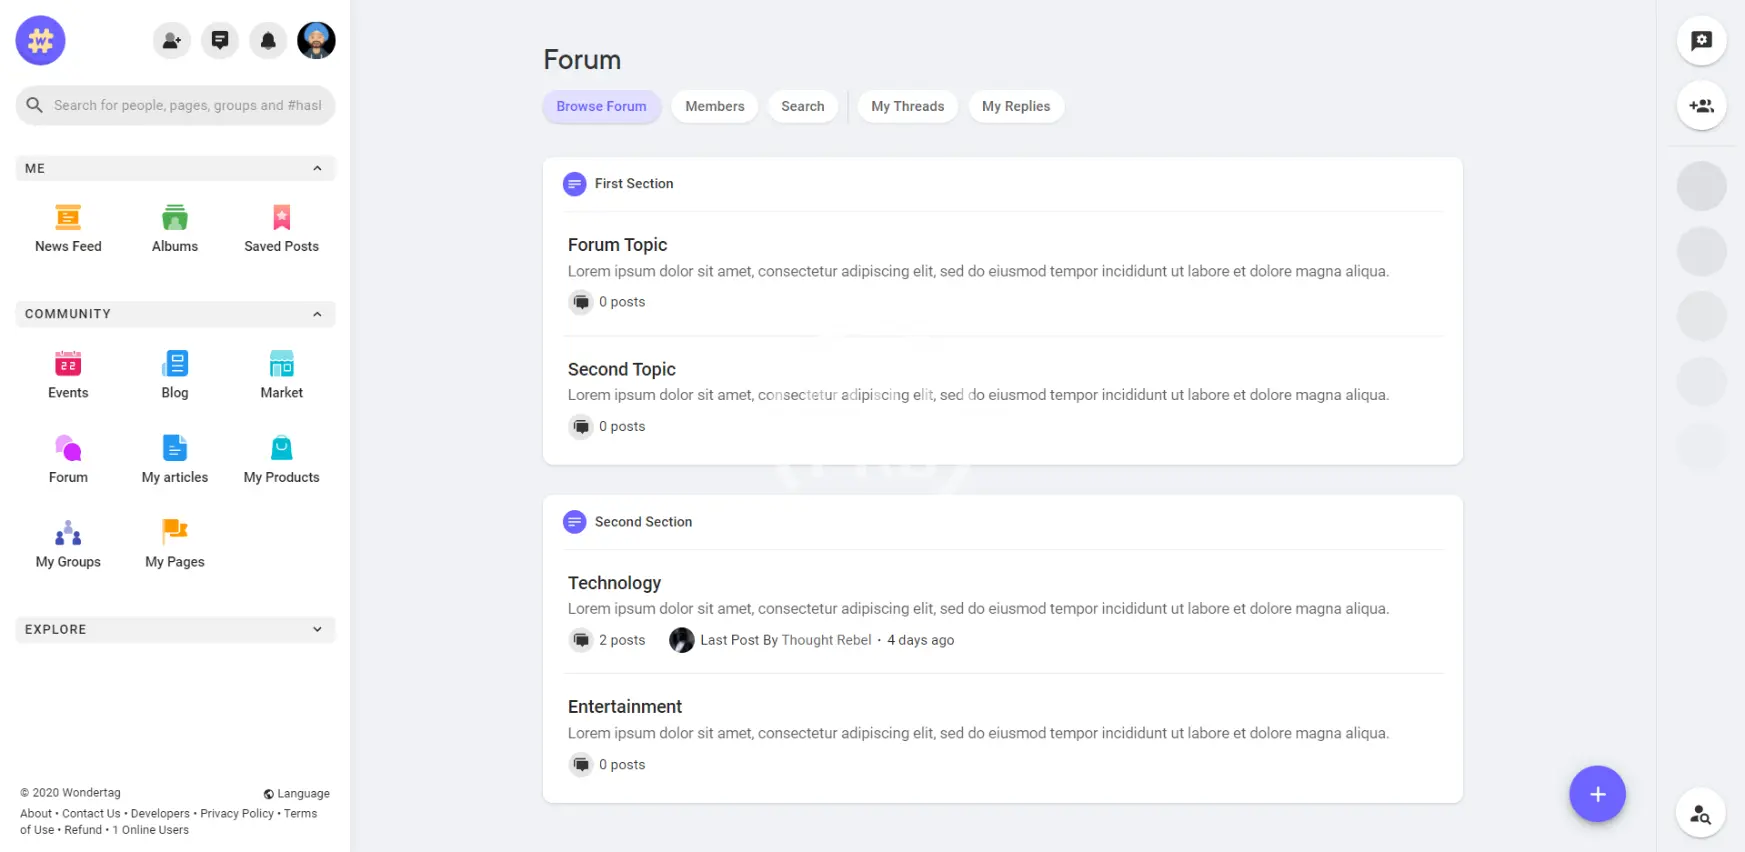Open the messages chat icon
The height and width of the screenshot is (852, 1745).
tap(220, 41)
